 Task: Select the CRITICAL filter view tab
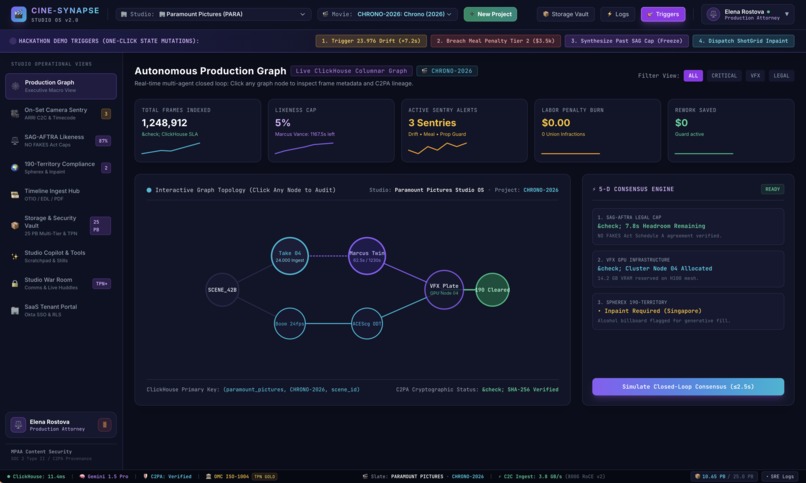click(x=724, y=76)
